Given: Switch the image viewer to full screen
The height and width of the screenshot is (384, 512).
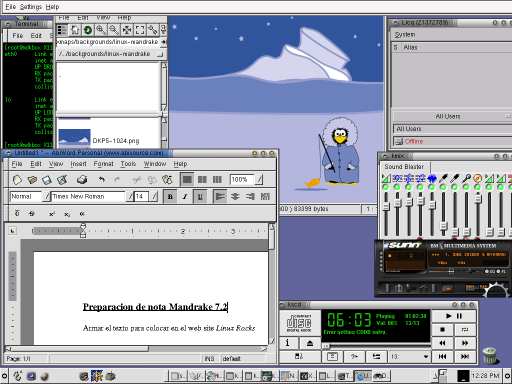Looking at the screenshot, I should tap(140, 30).
